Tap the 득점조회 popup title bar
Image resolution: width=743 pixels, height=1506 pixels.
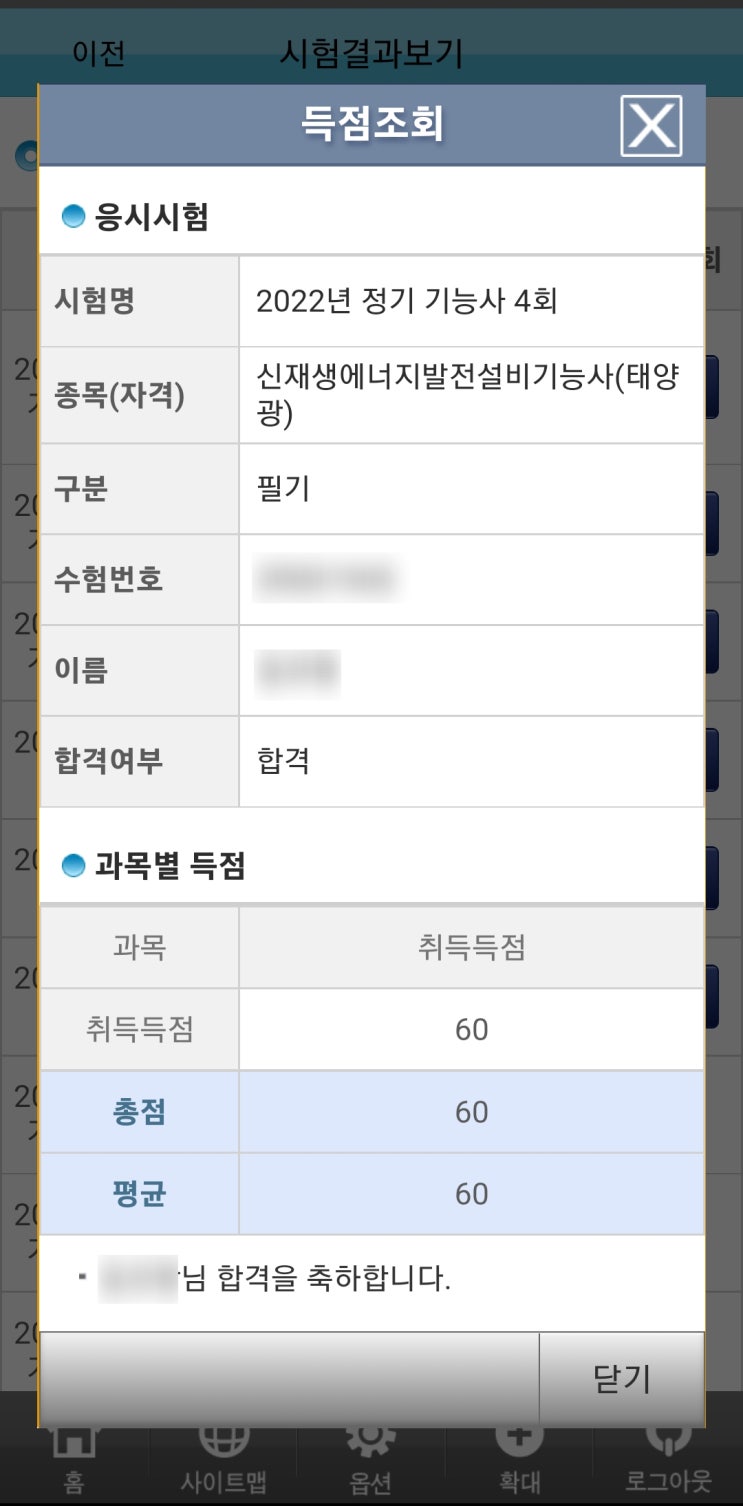click(x=371, y=125)
